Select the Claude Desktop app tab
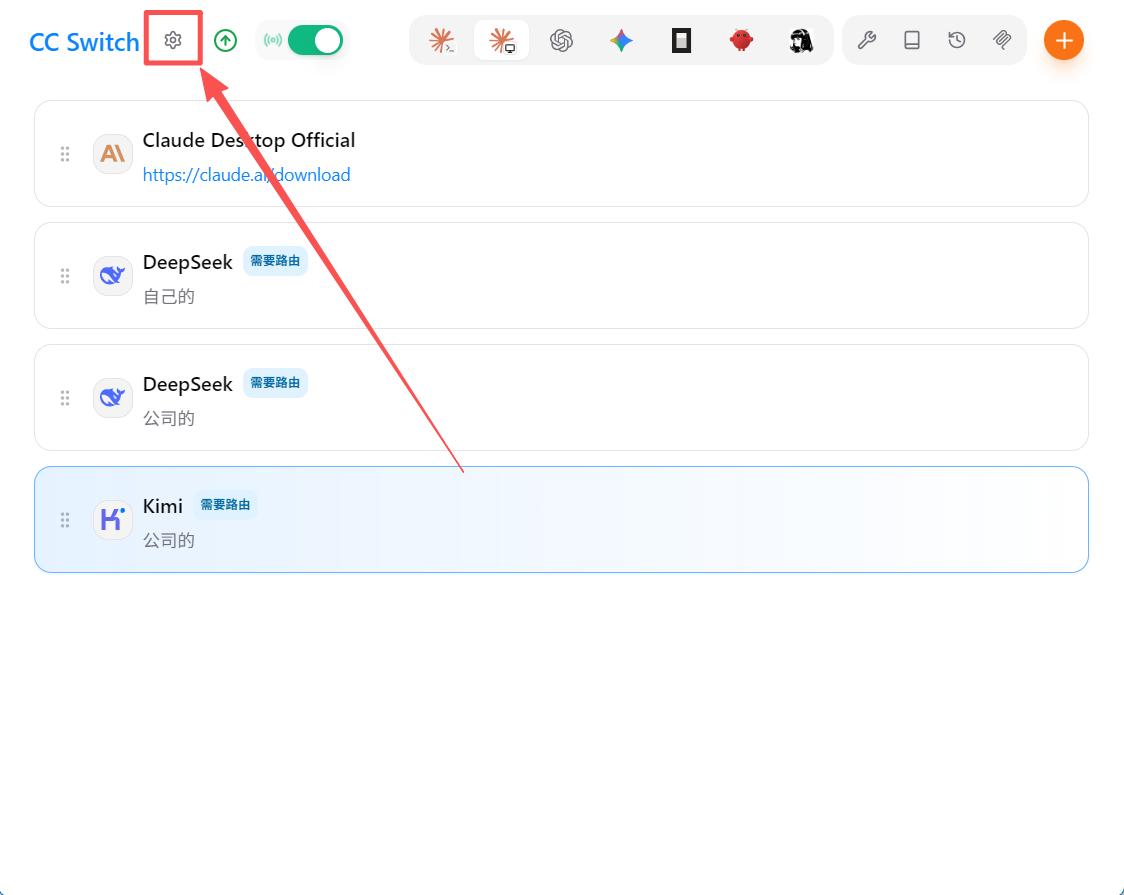The image size is (1124, 895). pyautogui.click(x=502, y=40)
